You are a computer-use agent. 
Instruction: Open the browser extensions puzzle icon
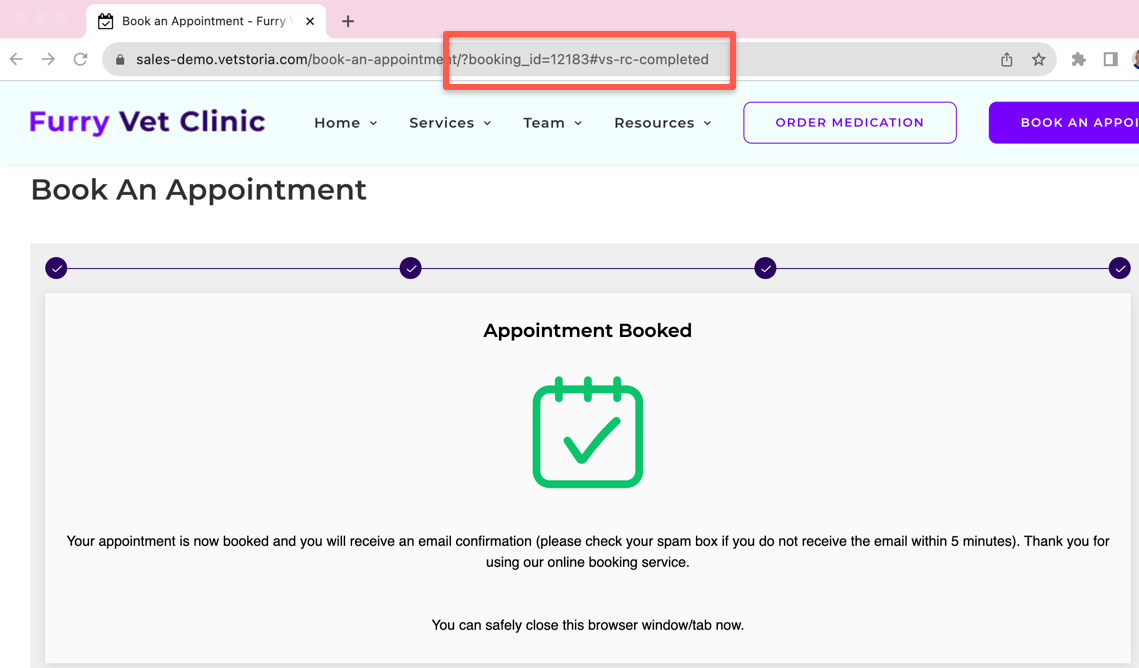pos(1078,59)
